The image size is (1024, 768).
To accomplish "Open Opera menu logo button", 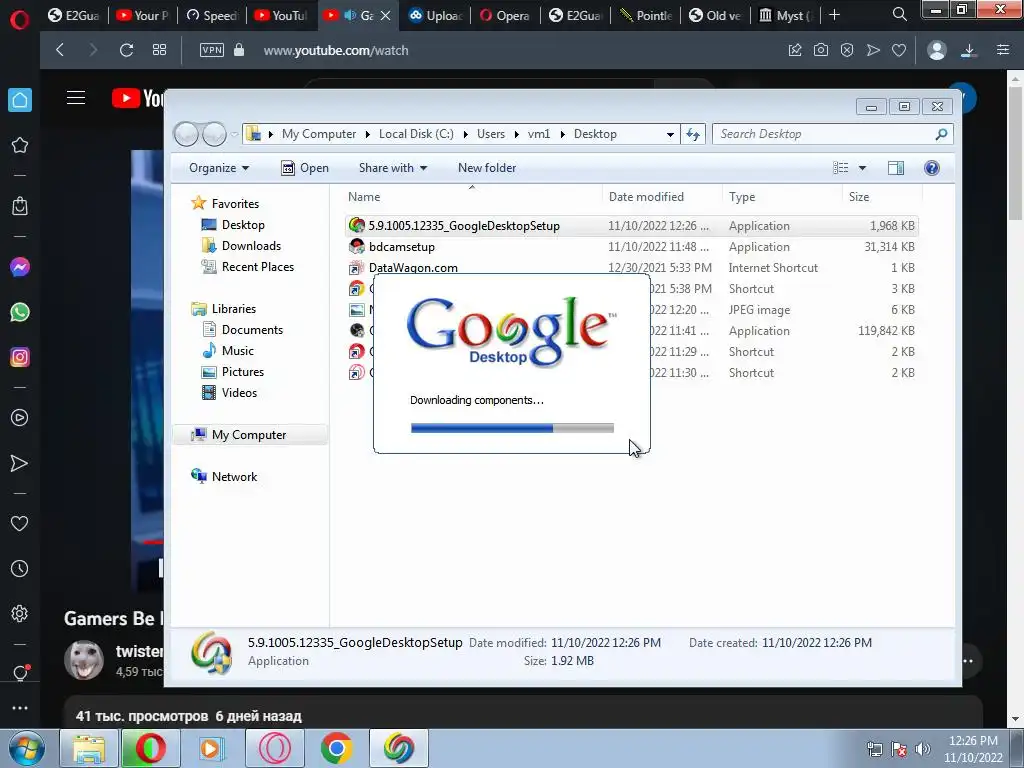I will [x=20, y=20].
